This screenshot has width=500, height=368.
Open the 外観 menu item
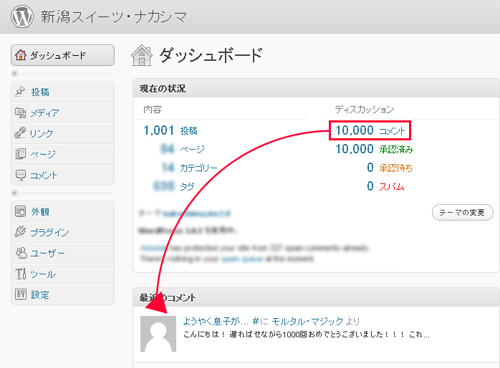point(40,212)
